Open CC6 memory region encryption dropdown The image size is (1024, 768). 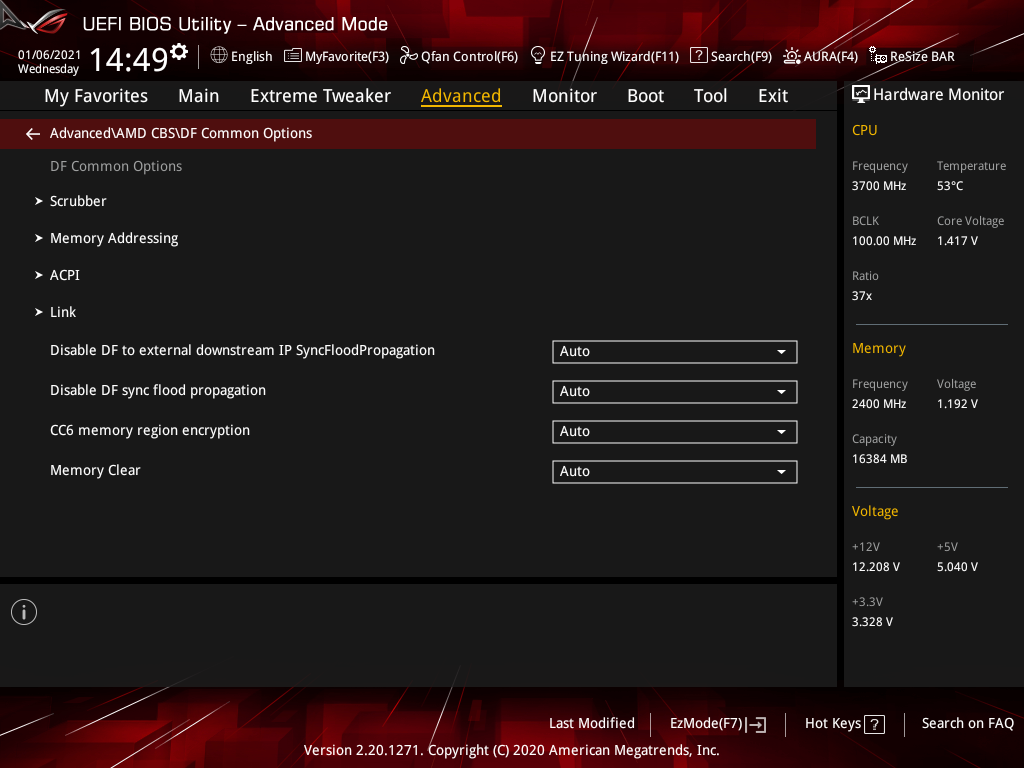[675, 432]
